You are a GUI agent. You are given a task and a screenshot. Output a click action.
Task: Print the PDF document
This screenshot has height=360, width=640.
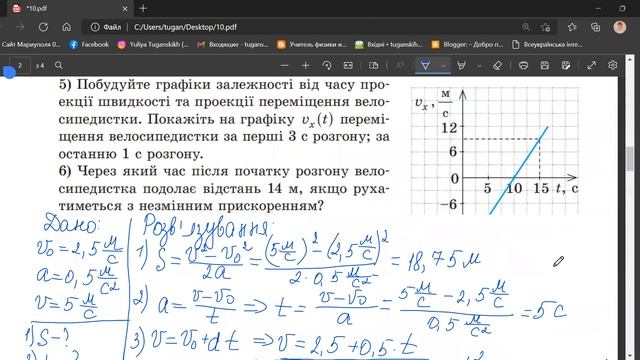[523, 65]
